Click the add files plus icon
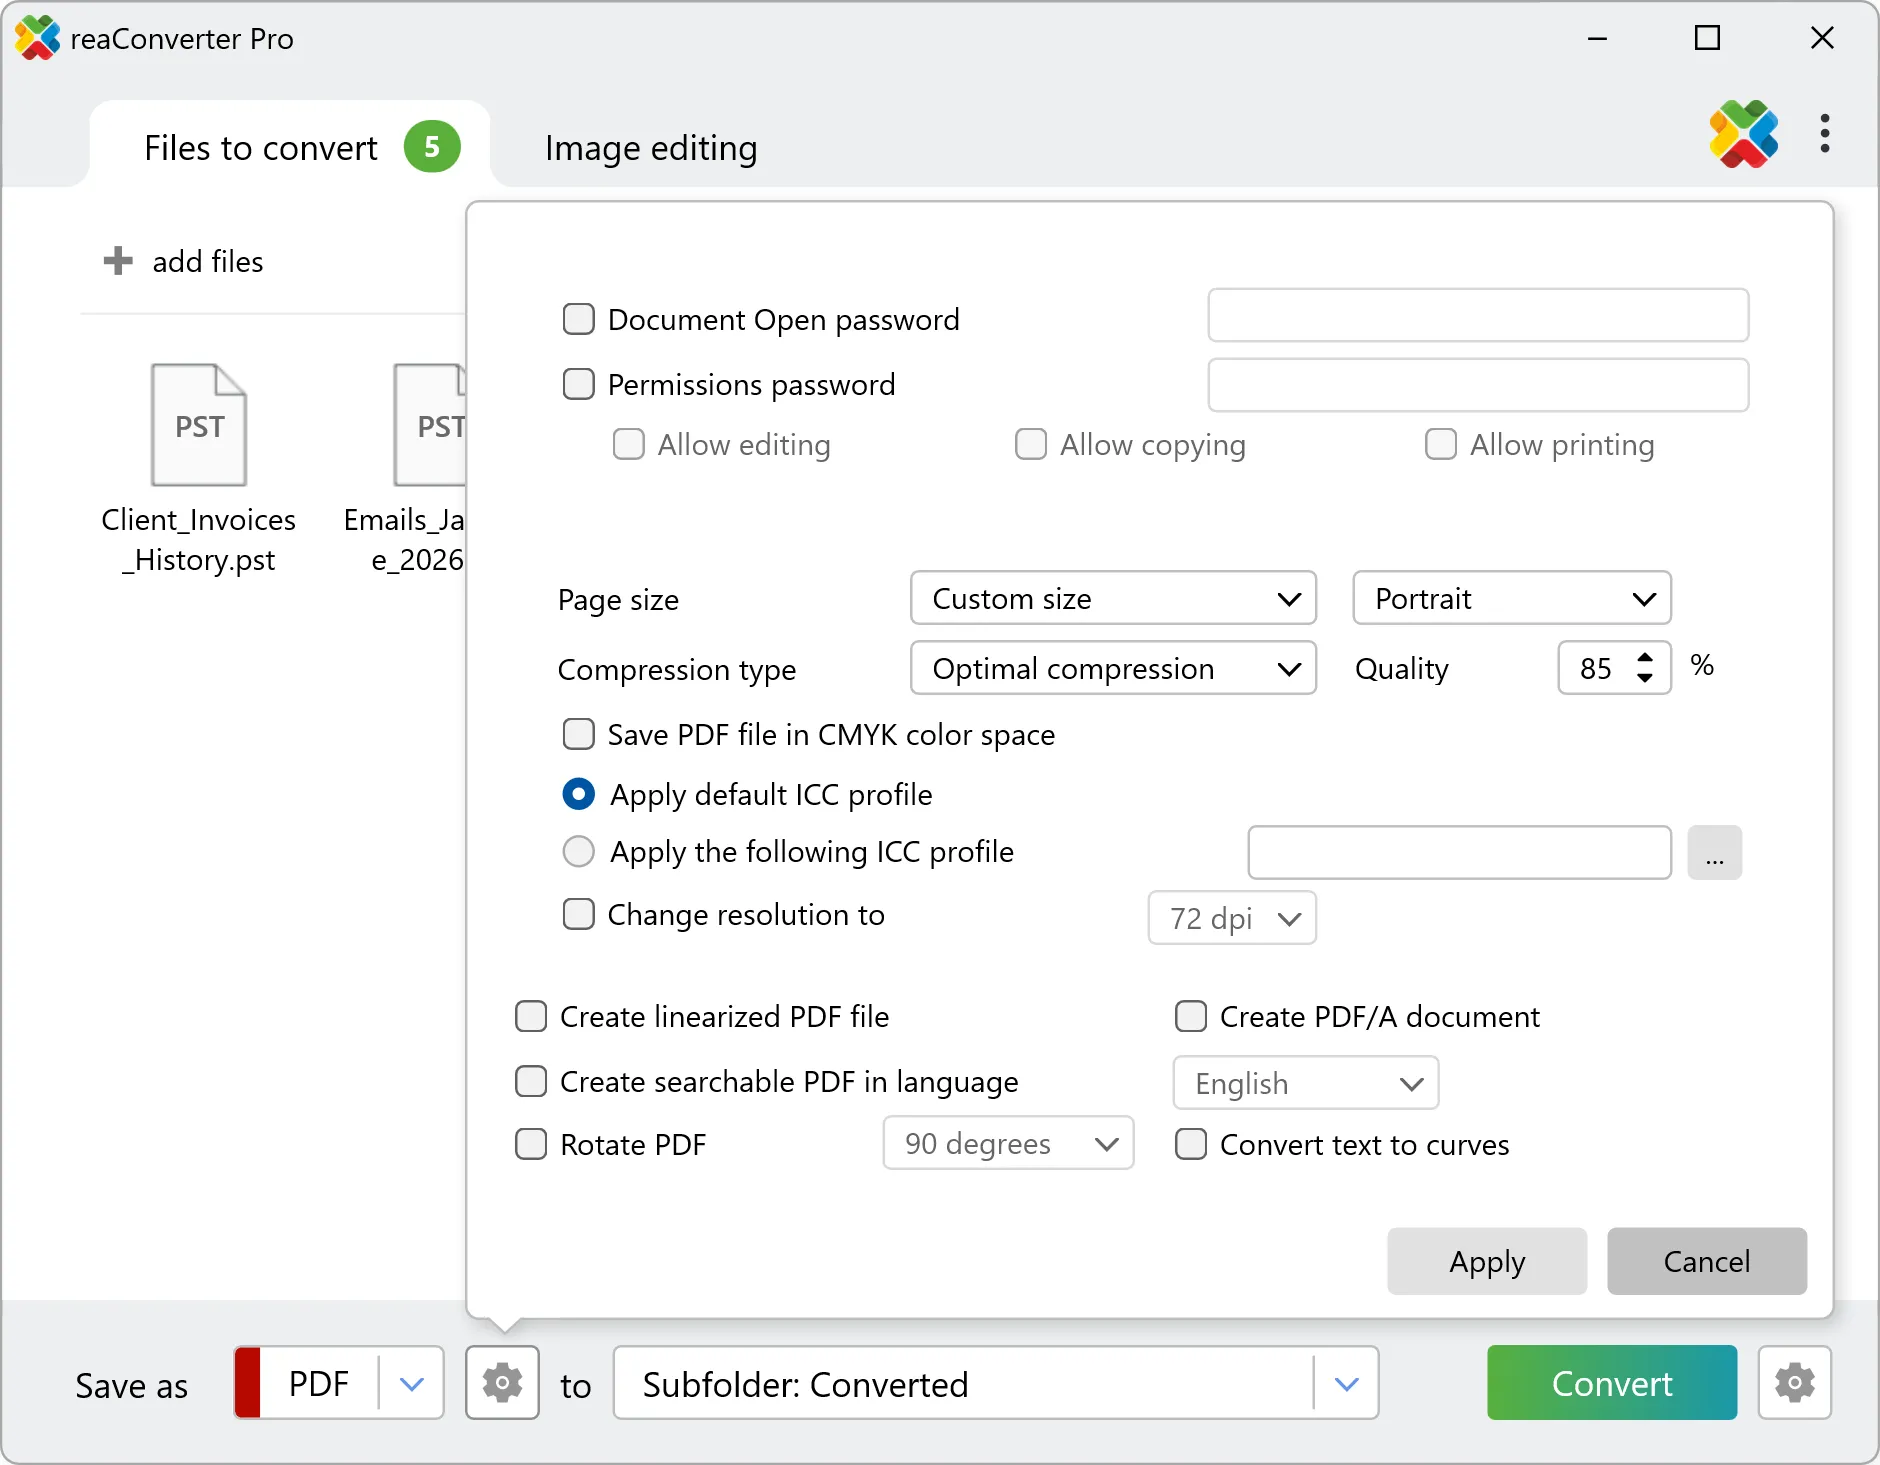Screen dimensions: 1880x1465 pos(118,261)
